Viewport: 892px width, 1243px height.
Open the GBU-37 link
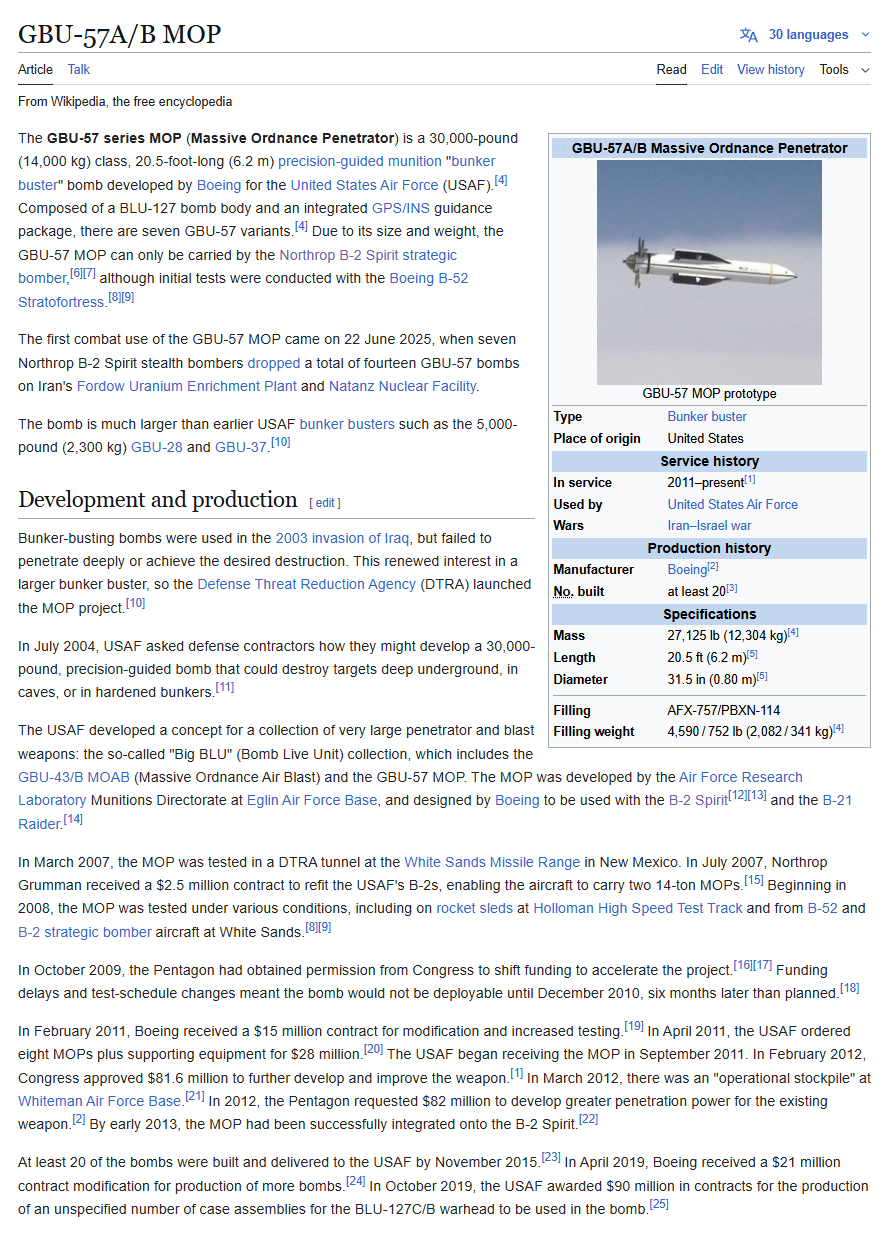click(x=241, y=447)
